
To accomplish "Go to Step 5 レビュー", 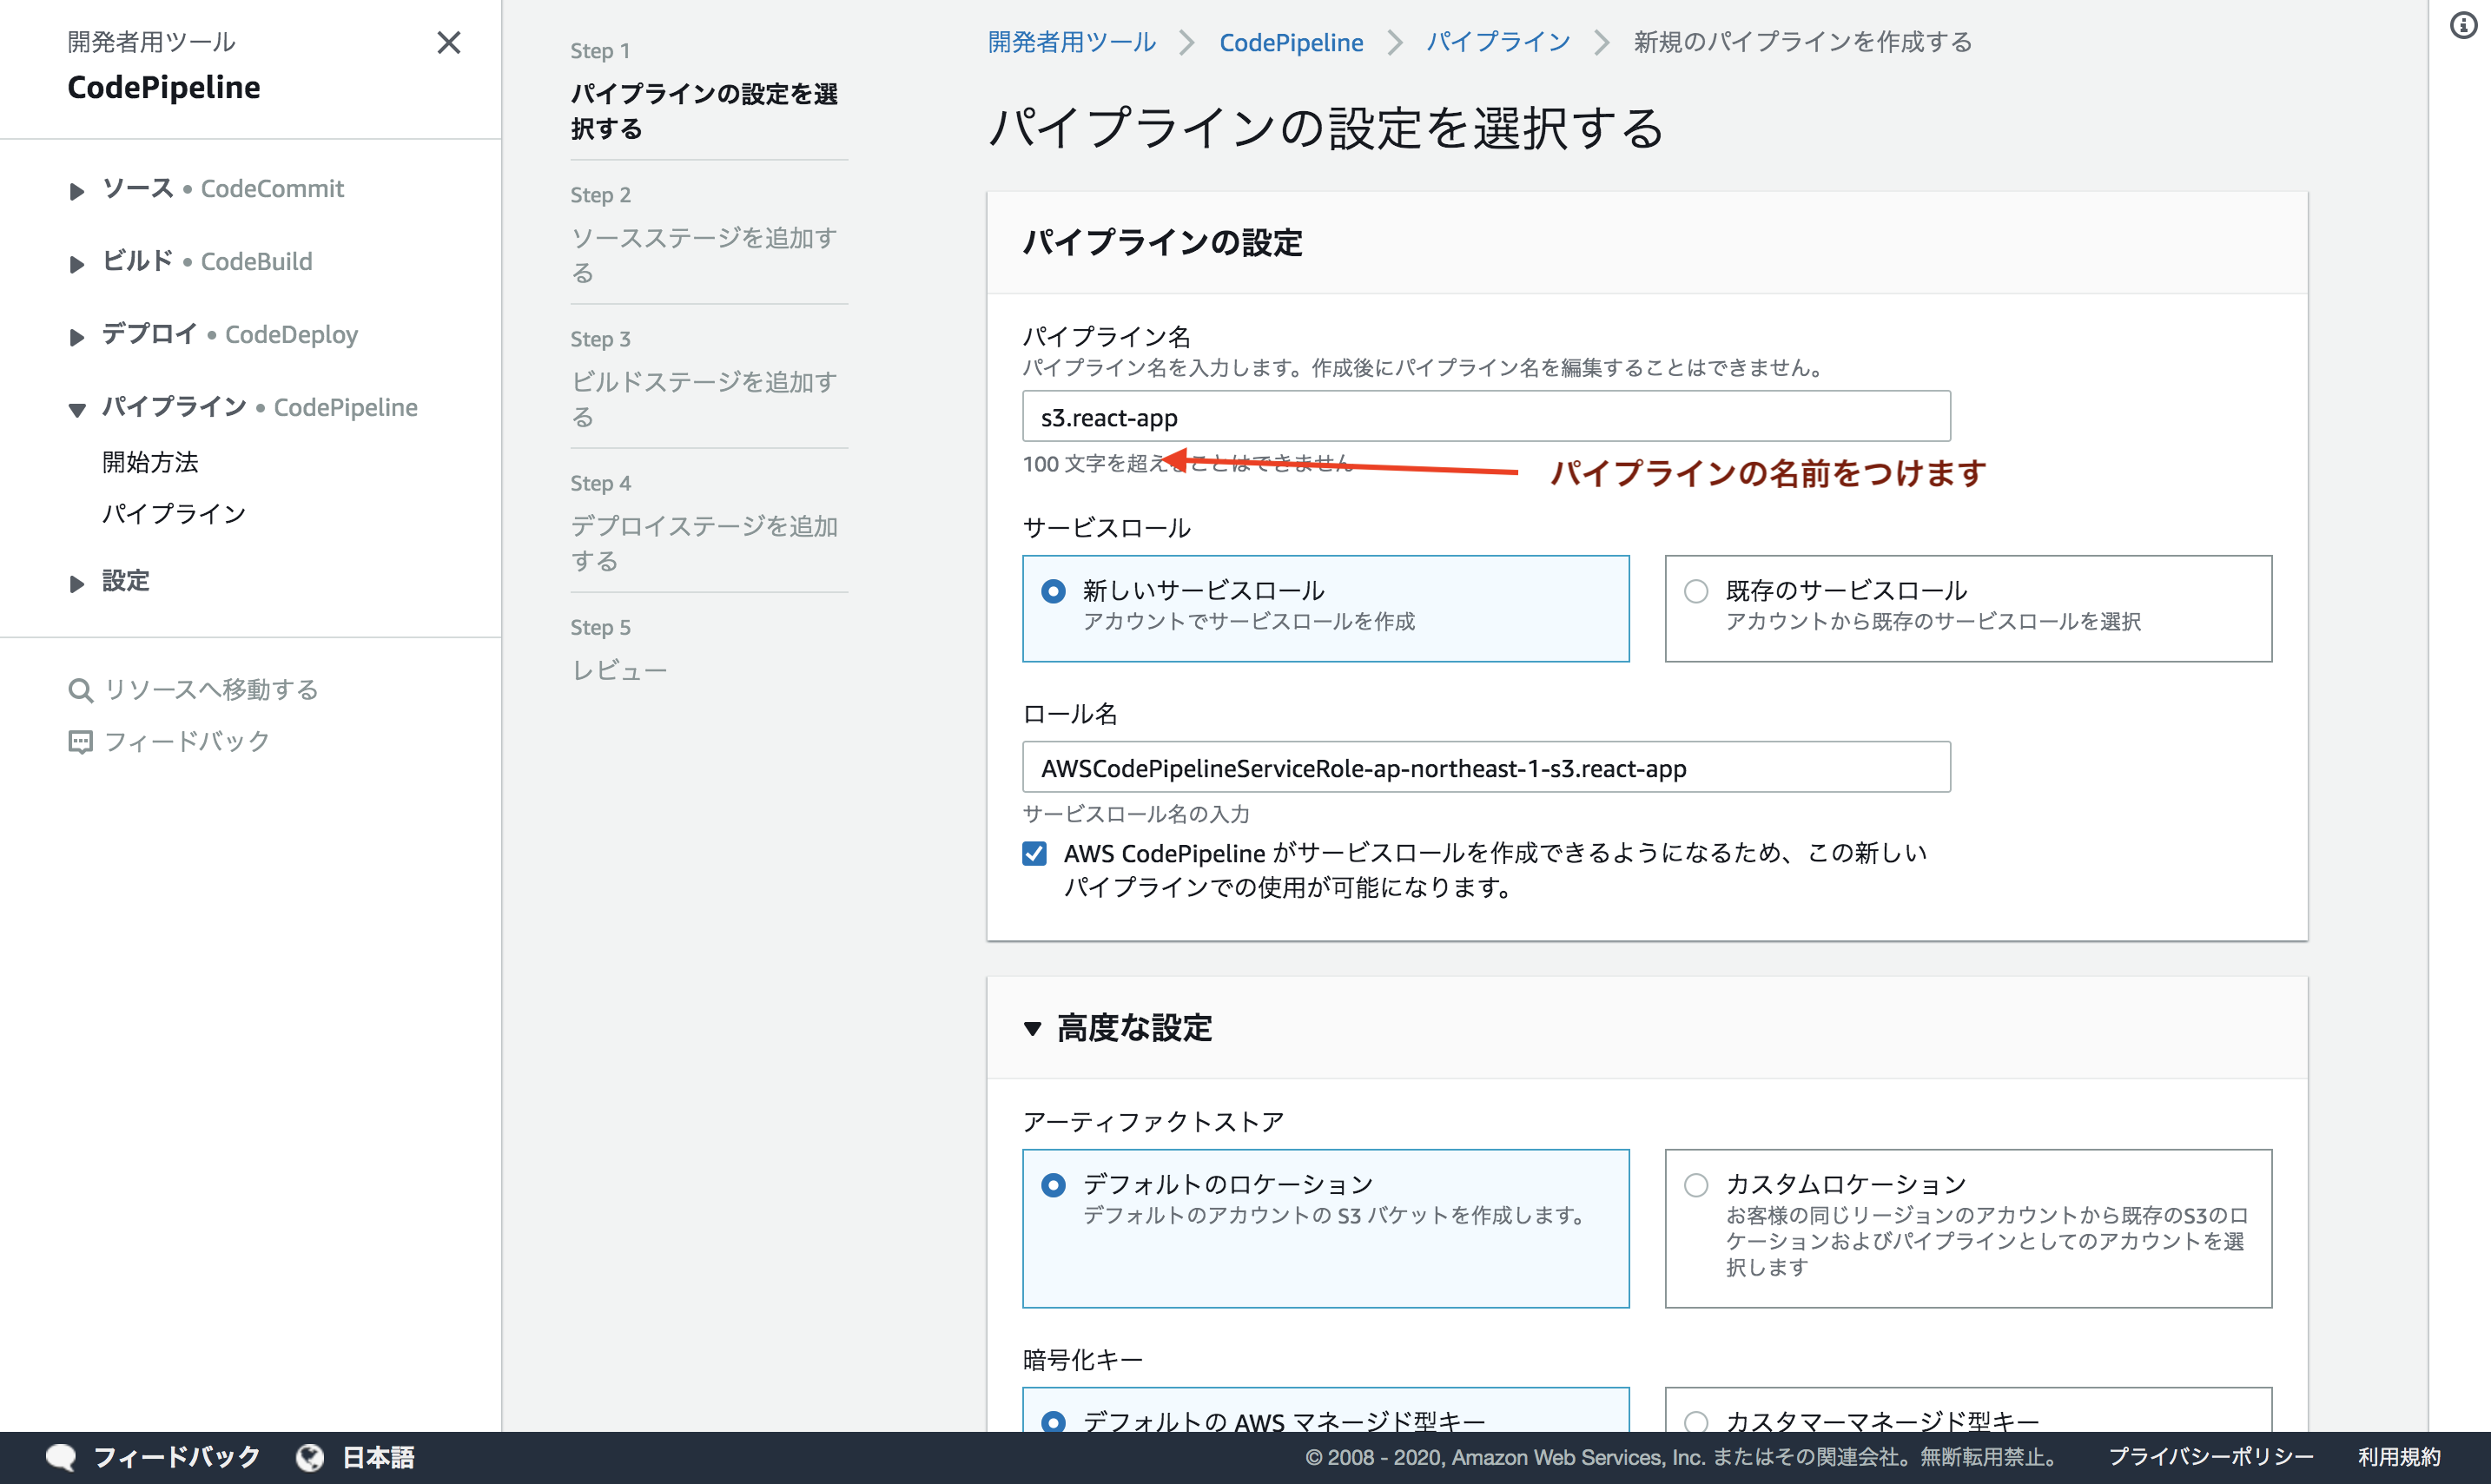I will (619, 670).
